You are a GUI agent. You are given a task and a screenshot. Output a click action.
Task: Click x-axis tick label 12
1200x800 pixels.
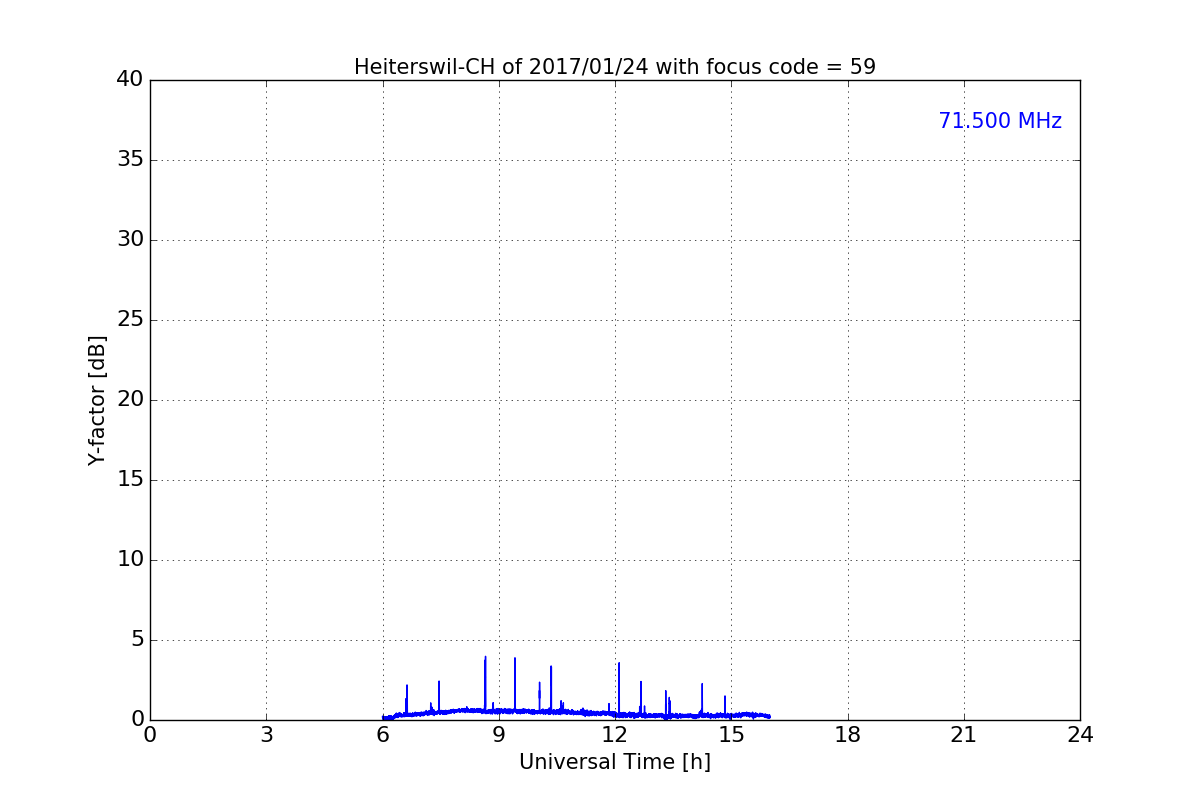615,735
